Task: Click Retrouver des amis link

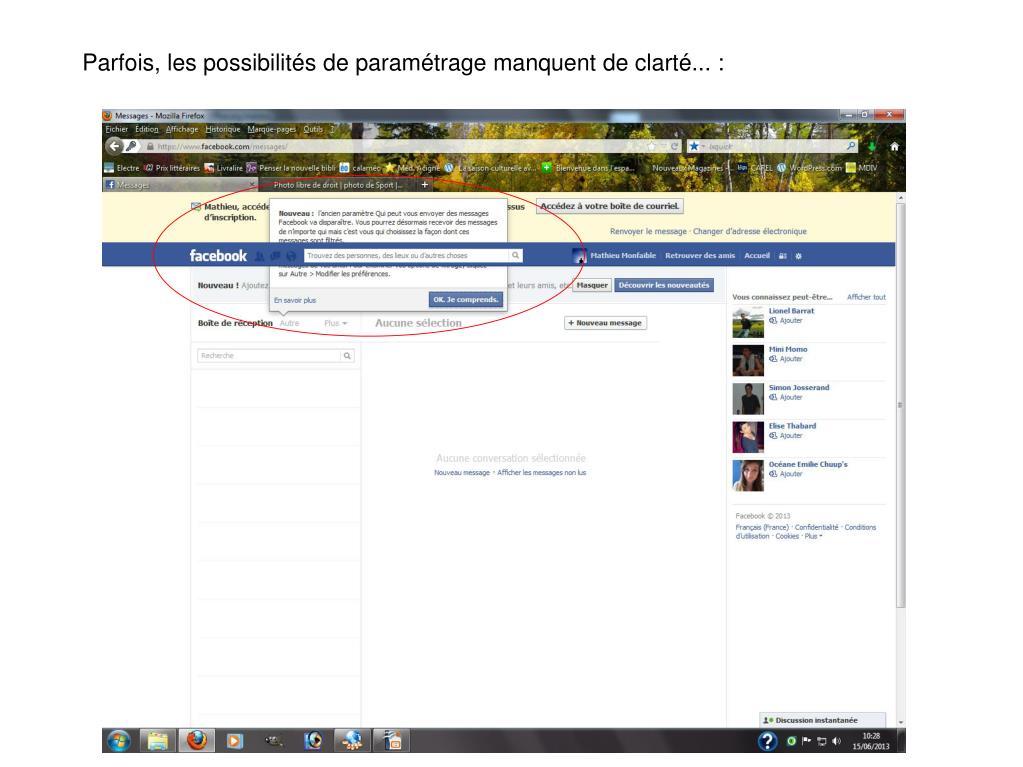Action: click(699, 256)
